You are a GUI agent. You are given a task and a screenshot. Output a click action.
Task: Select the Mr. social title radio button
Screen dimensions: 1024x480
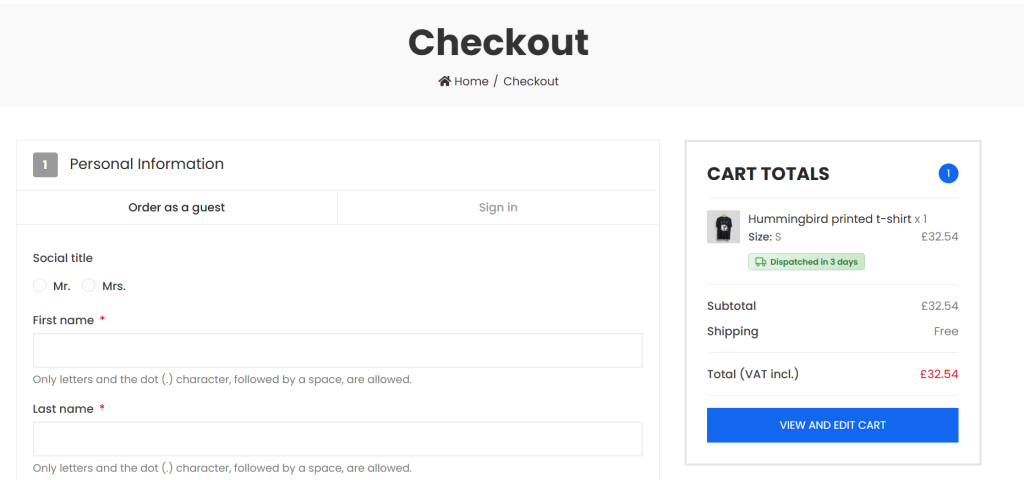coord(40,286)
